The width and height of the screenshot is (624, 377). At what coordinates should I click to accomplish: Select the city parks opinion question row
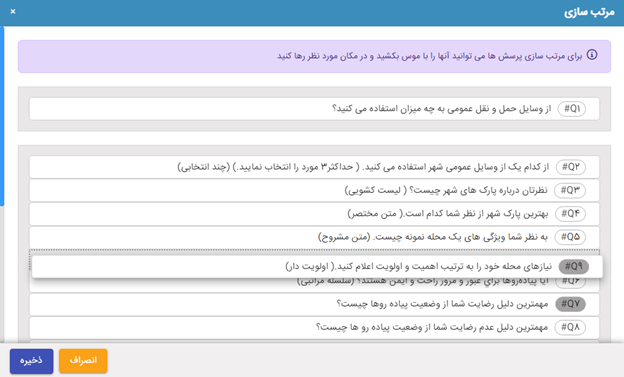314,190
